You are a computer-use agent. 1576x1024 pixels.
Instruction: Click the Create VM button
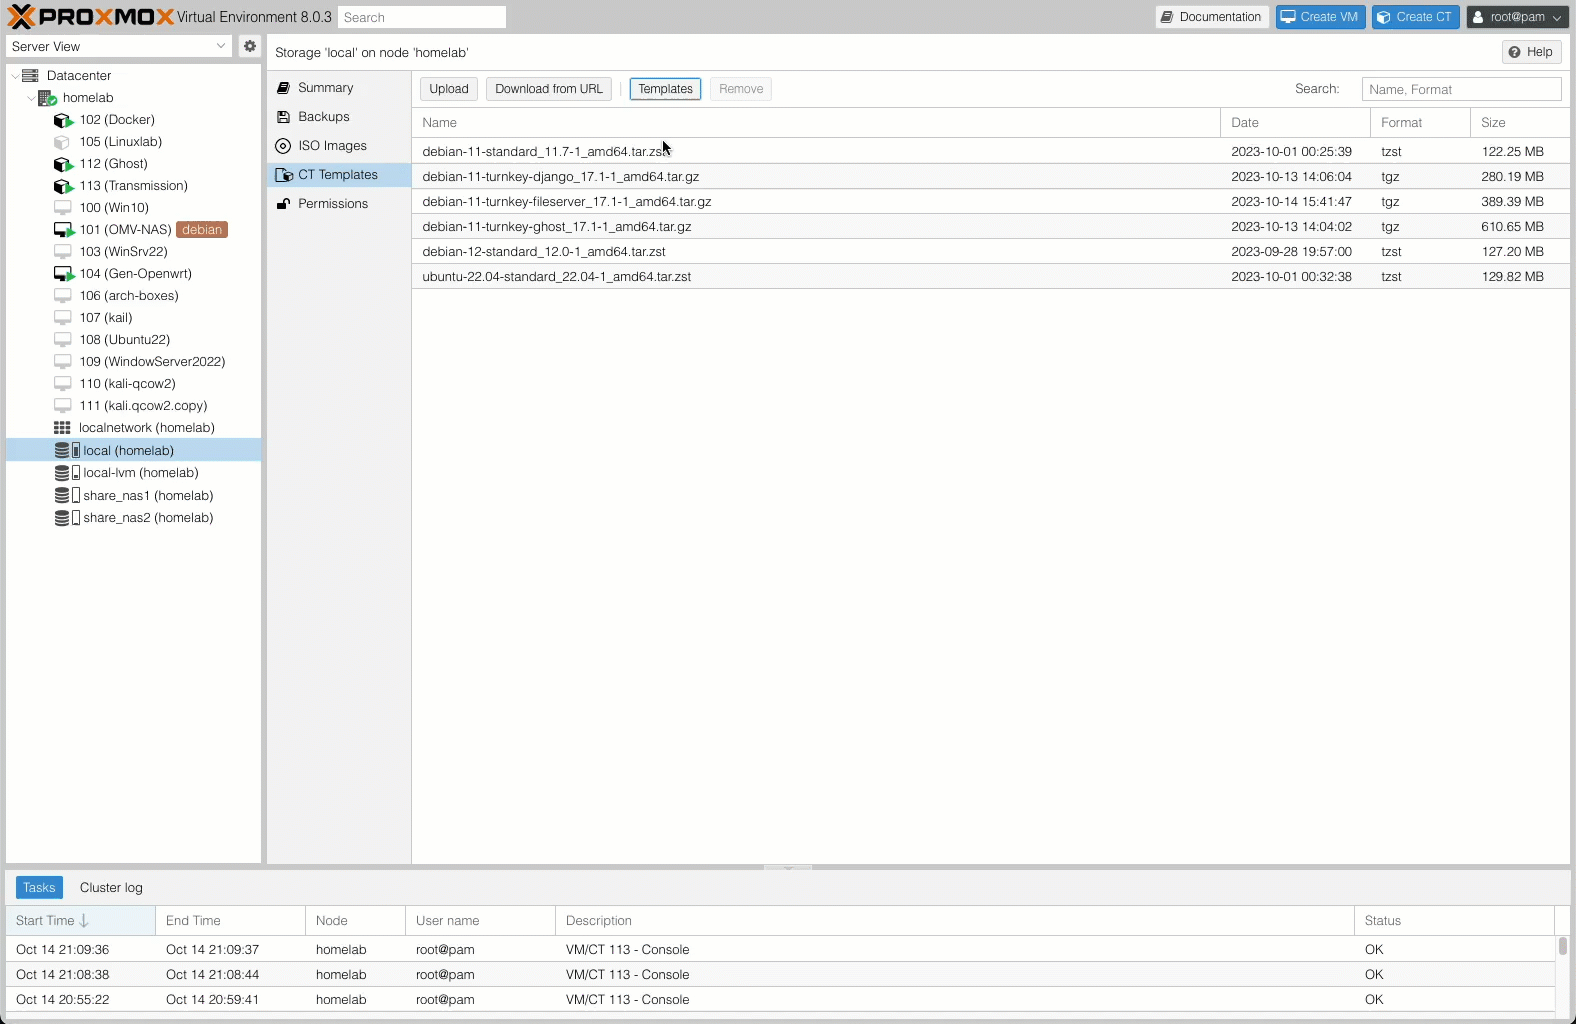click(1320, 17)
